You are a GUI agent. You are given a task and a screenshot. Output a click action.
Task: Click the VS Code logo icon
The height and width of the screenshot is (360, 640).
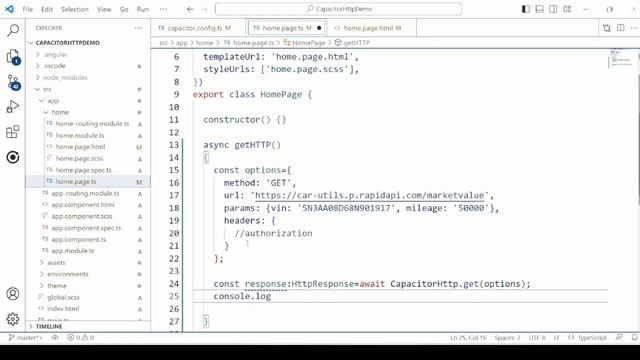(x=9, y=9)
